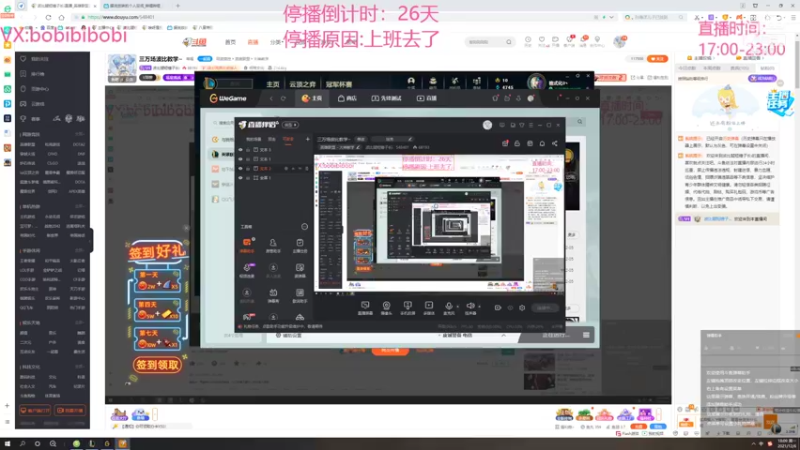Image resolution: width=800 pixels, height=450 pixels.
Task: Collapse the Douyu left sidebar handle
Action: click(x=91, y=239)
